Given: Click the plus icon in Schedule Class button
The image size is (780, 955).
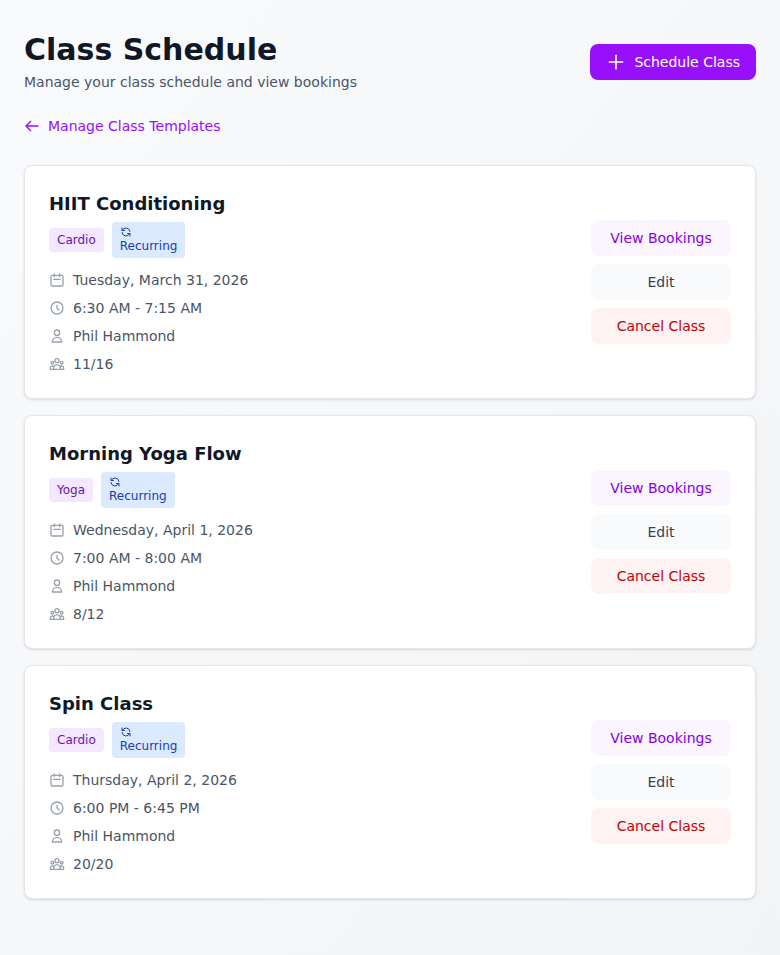Looking at the screenshot, I should (615, 62).
